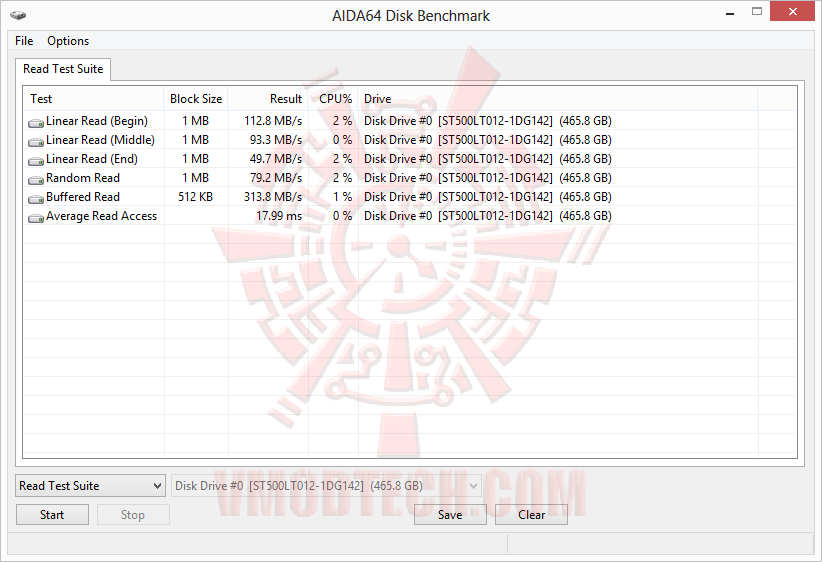Select the Read Test Suite tab
The height and width of the screenshot is (562, 822).
63,69
